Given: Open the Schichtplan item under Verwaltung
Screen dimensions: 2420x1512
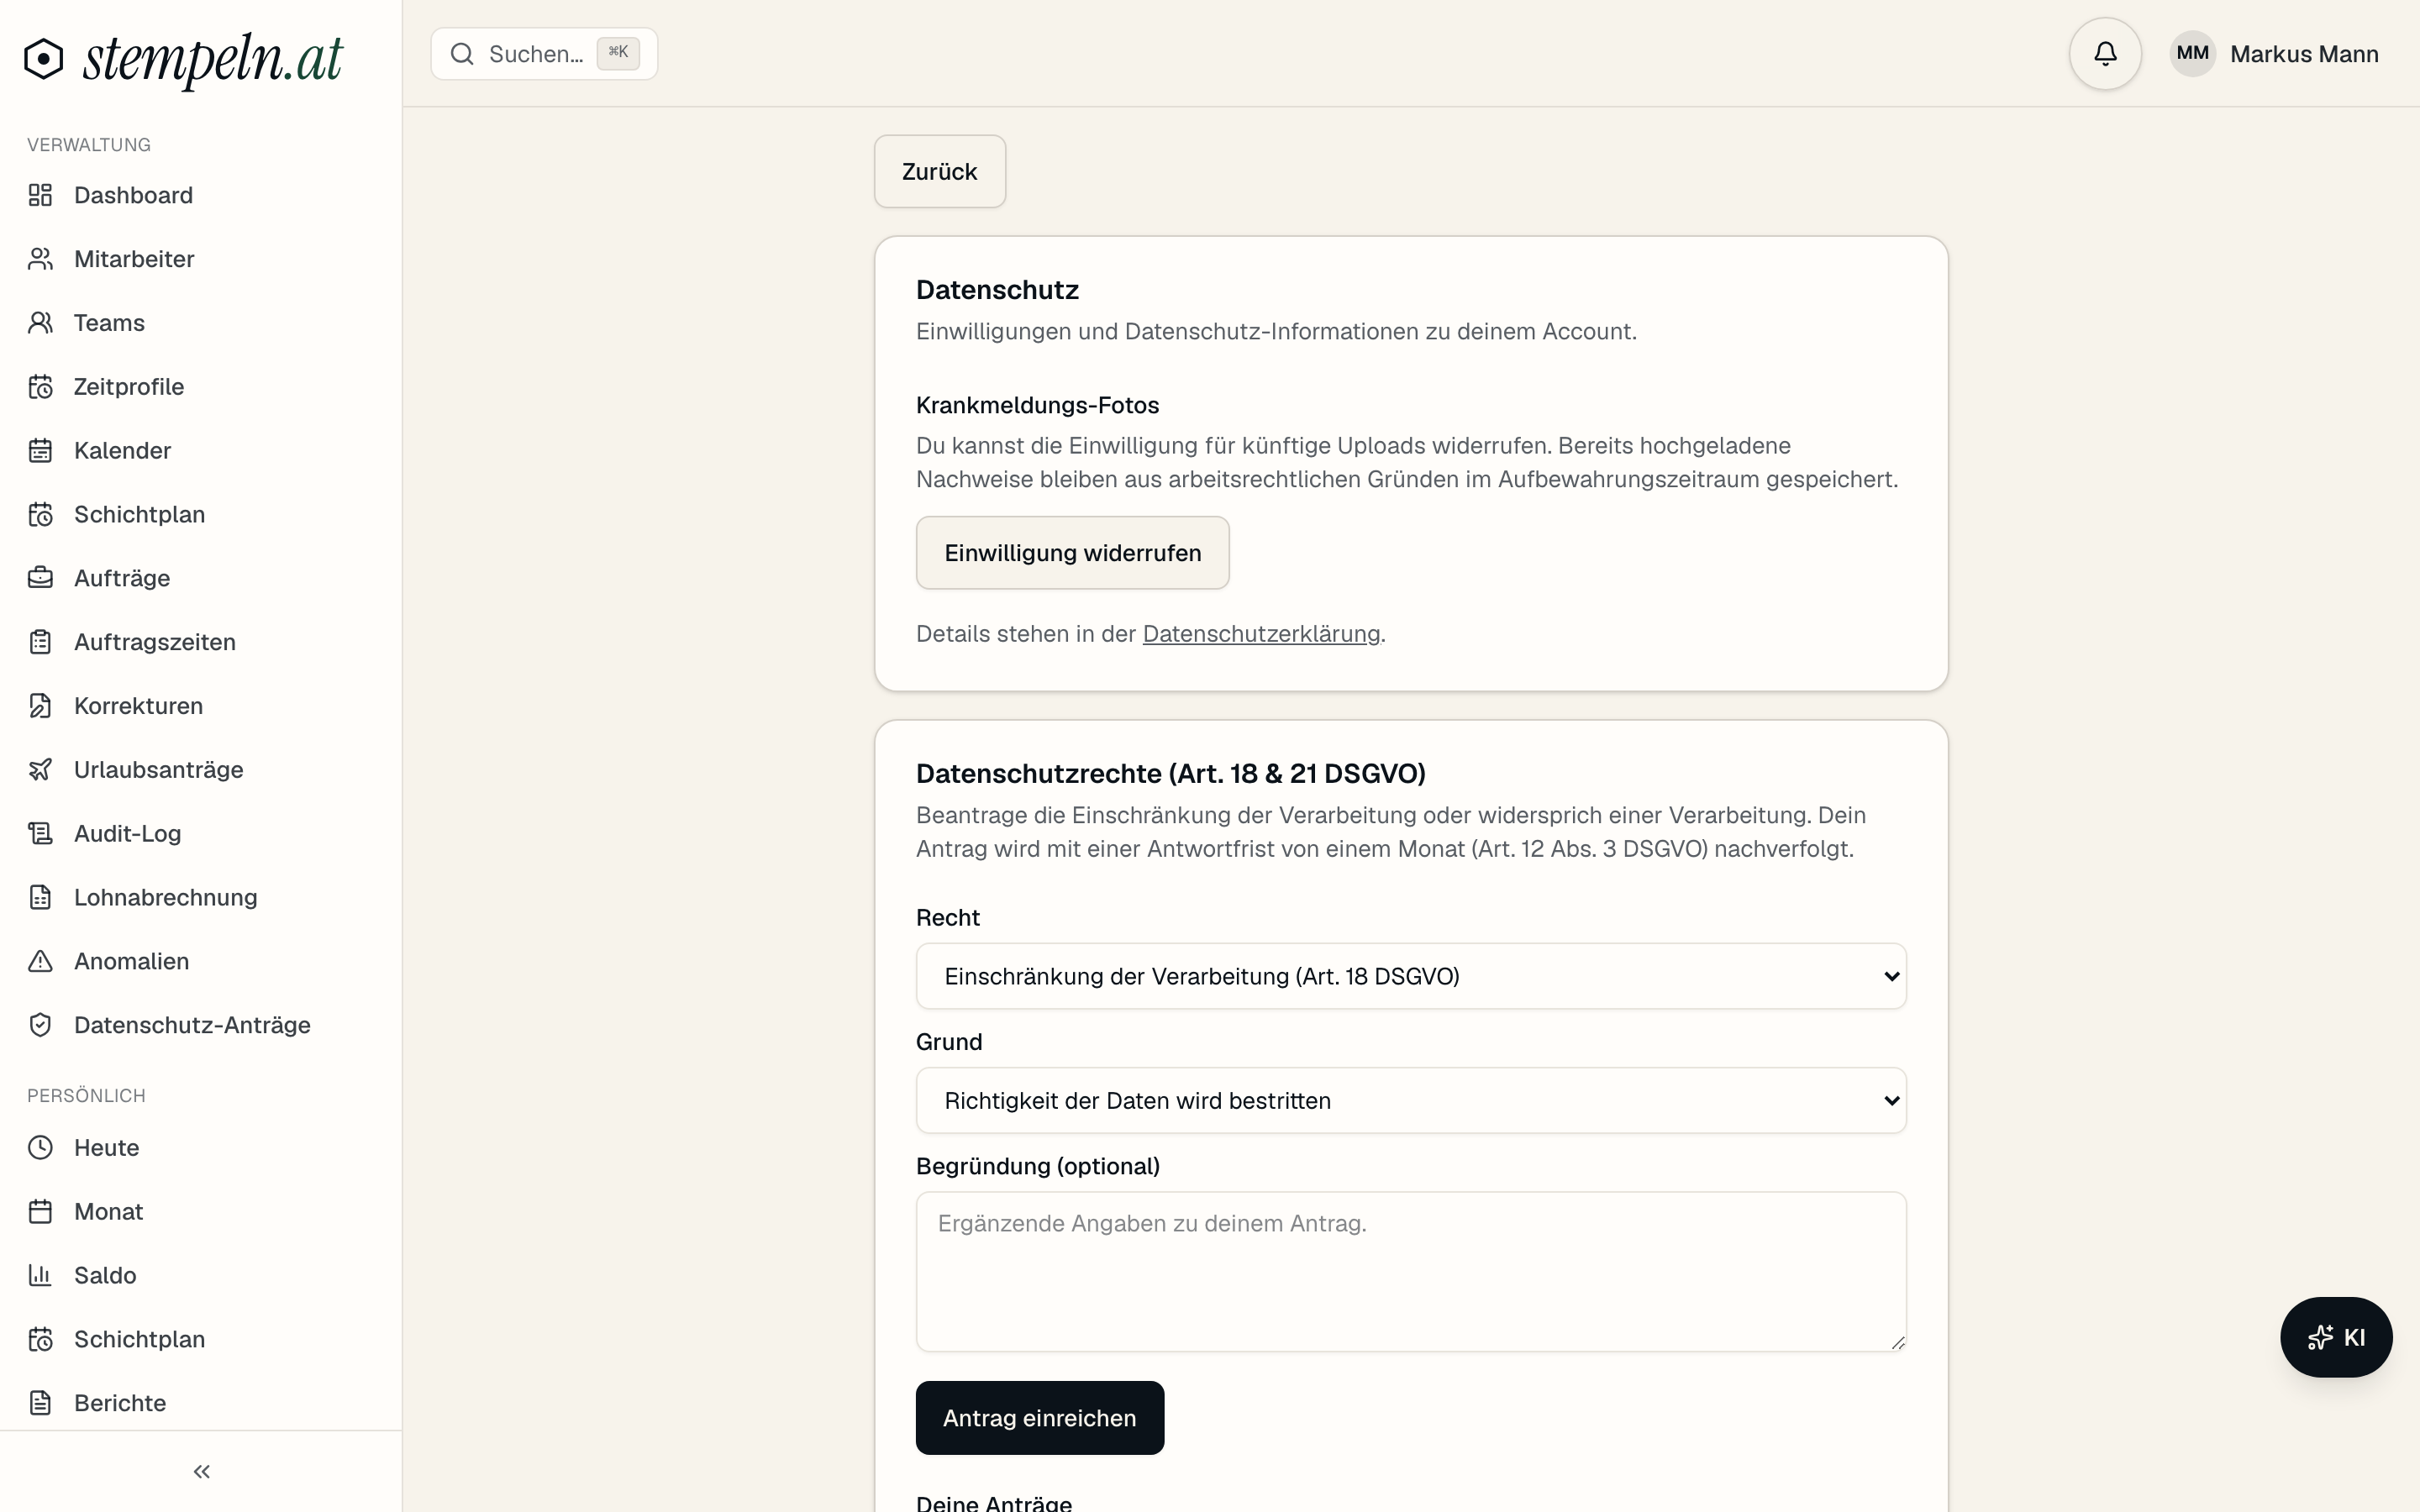Looking at the screenshot, I should (201, 514).
